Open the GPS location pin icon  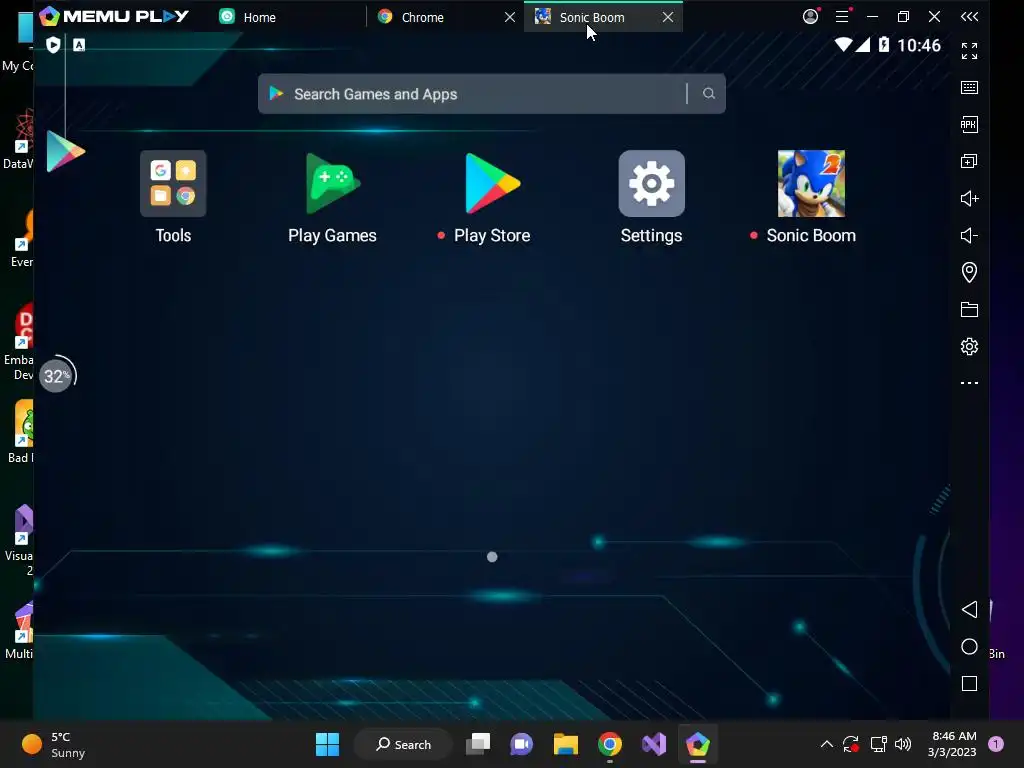[969, 272]
